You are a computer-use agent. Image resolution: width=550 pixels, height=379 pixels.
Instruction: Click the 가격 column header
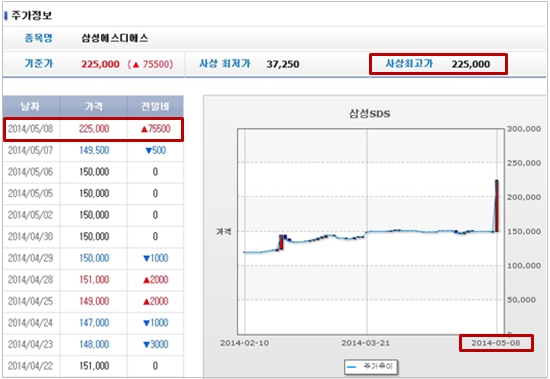93,106
